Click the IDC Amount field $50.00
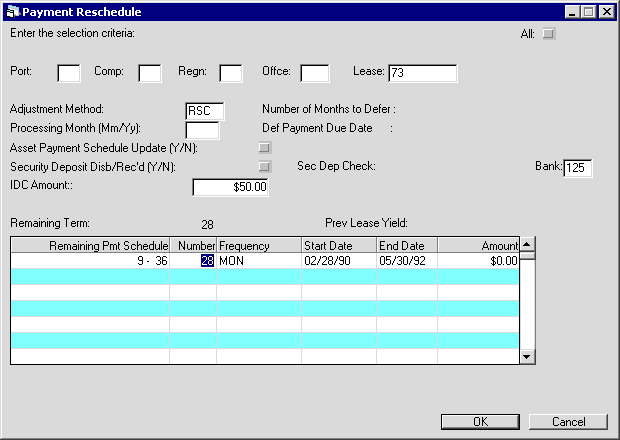 pos(231,187)
